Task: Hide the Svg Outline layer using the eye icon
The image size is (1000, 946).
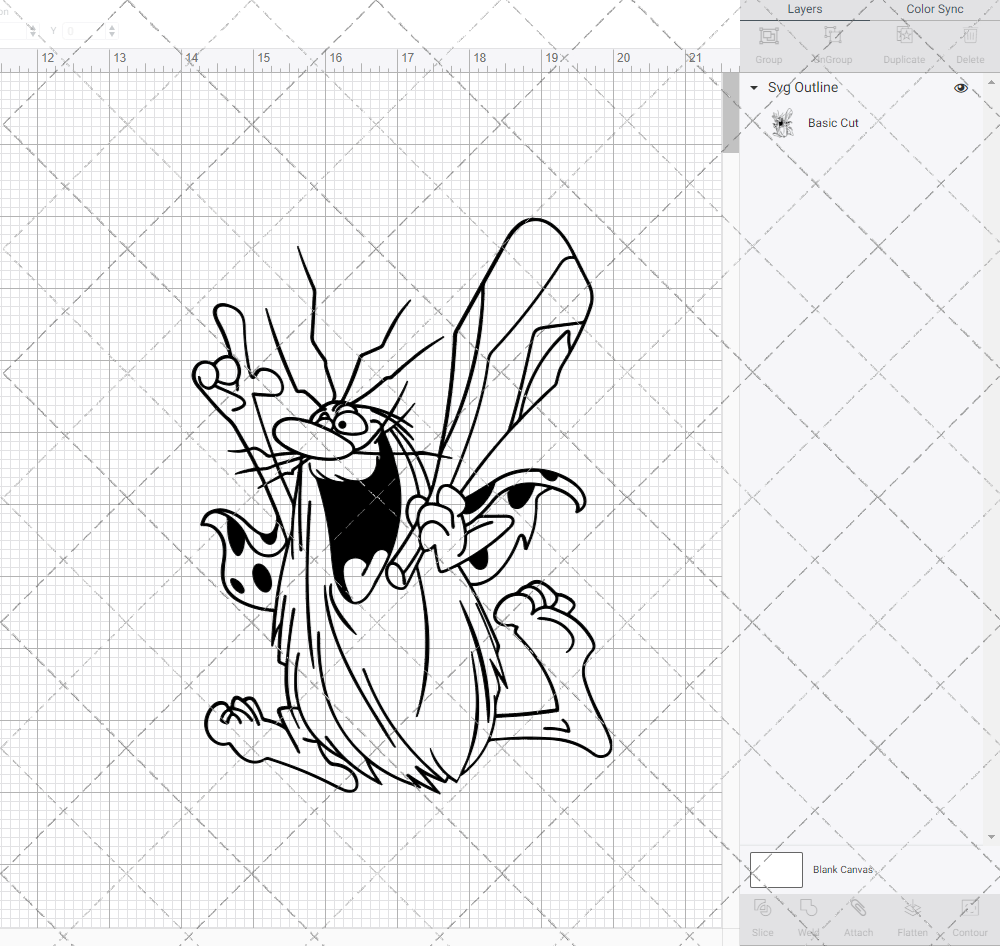Action: pyautogui.click(x=961, y=88)
